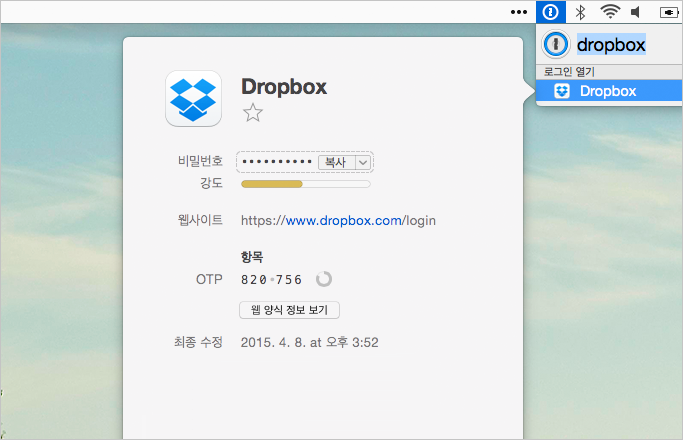Select the Dropbox login result row
This screenshot has width=683, height=440.
pyautogui.click(x=609, y=91)
